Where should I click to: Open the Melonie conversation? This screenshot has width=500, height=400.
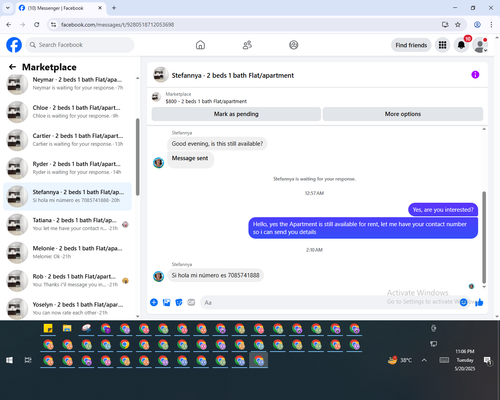pyautogui.click(x=67, y=252)
